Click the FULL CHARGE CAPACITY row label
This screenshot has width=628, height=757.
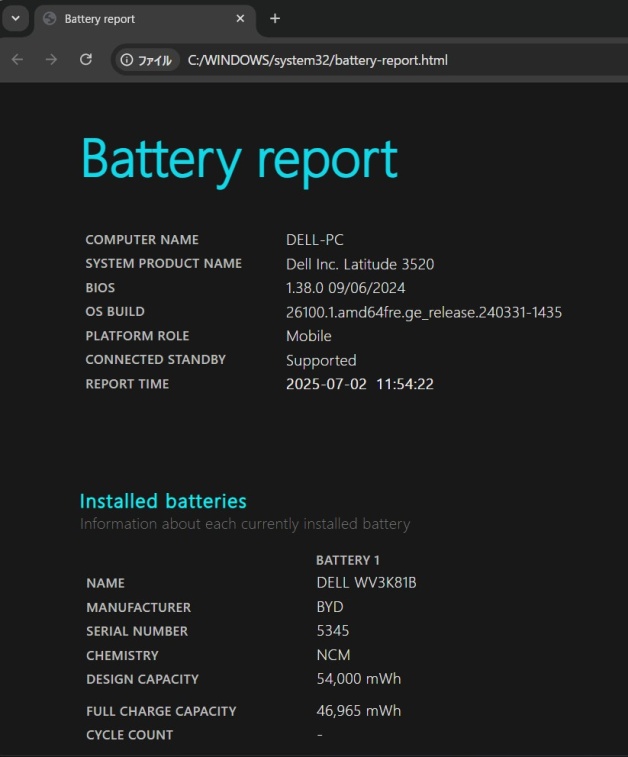pos(161,711)
